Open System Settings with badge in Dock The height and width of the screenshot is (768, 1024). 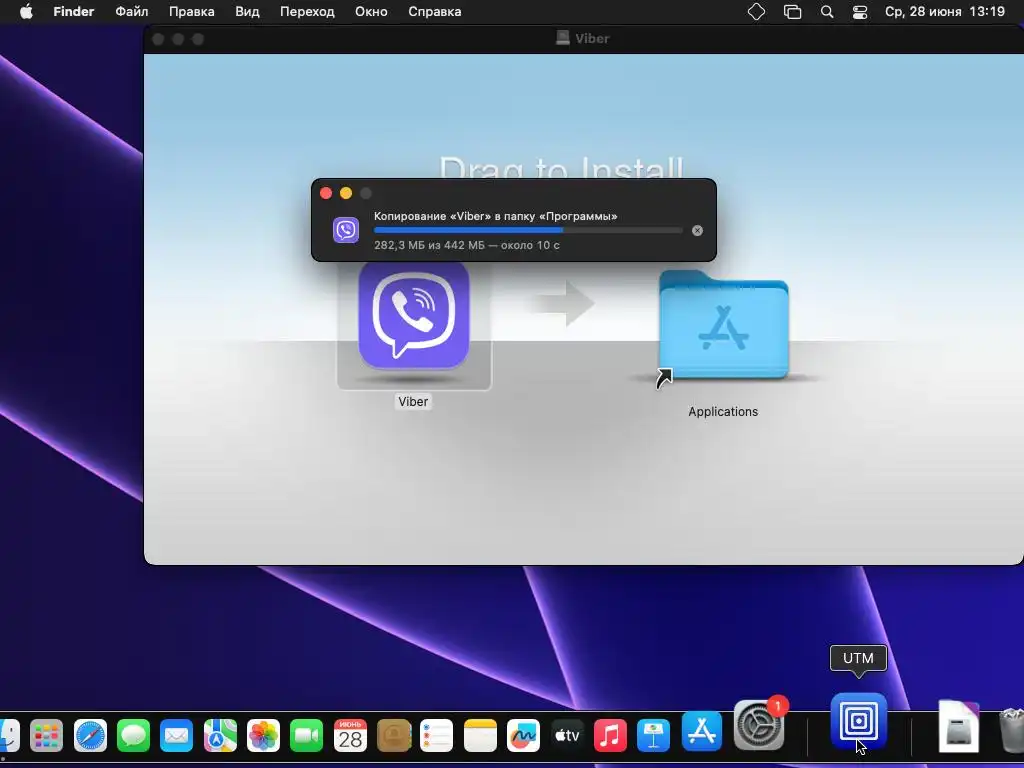pos(760,725)
